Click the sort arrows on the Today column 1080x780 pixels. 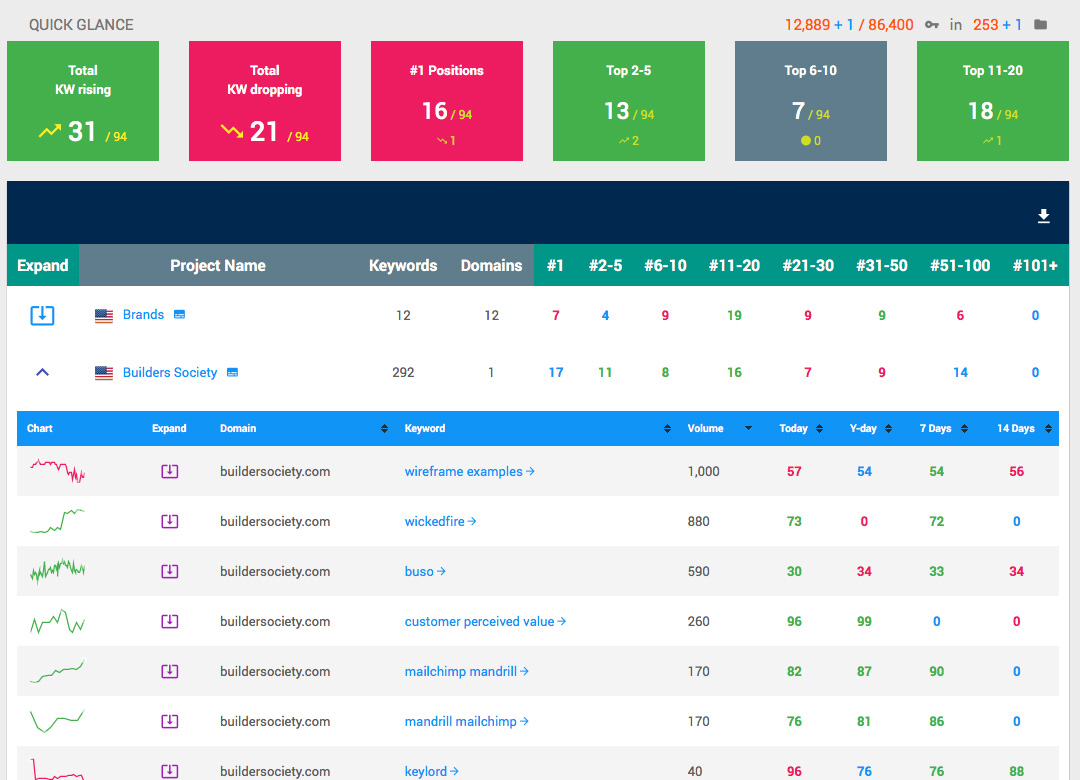817,428
